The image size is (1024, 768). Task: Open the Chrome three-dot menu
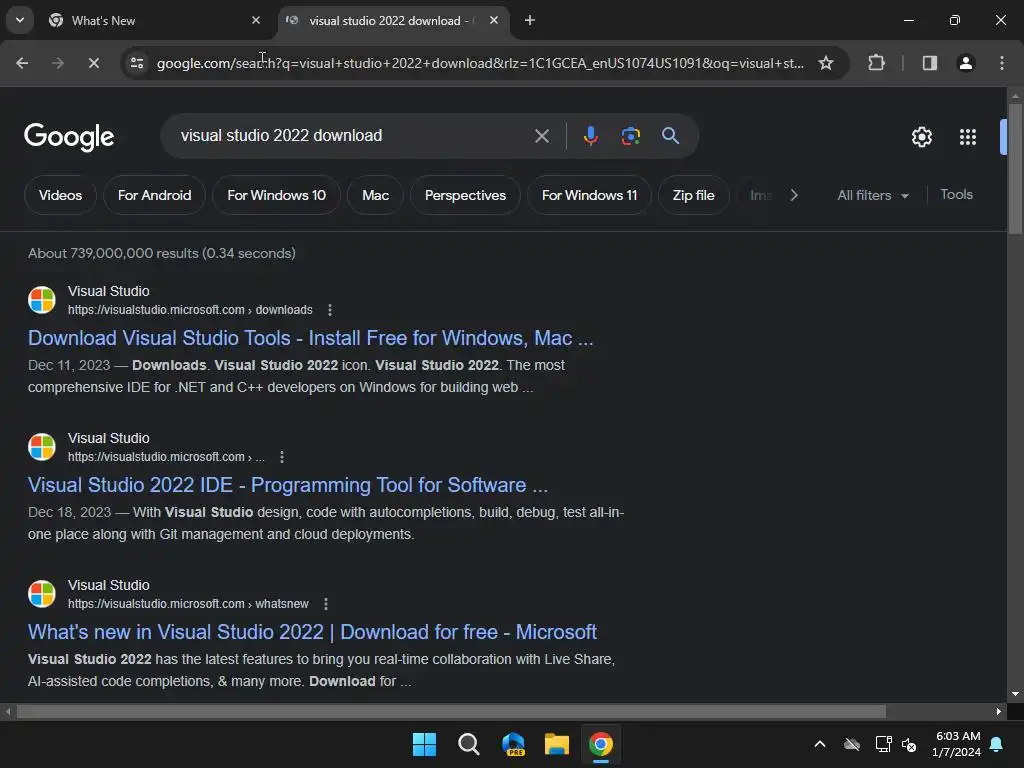[1002, 63]
